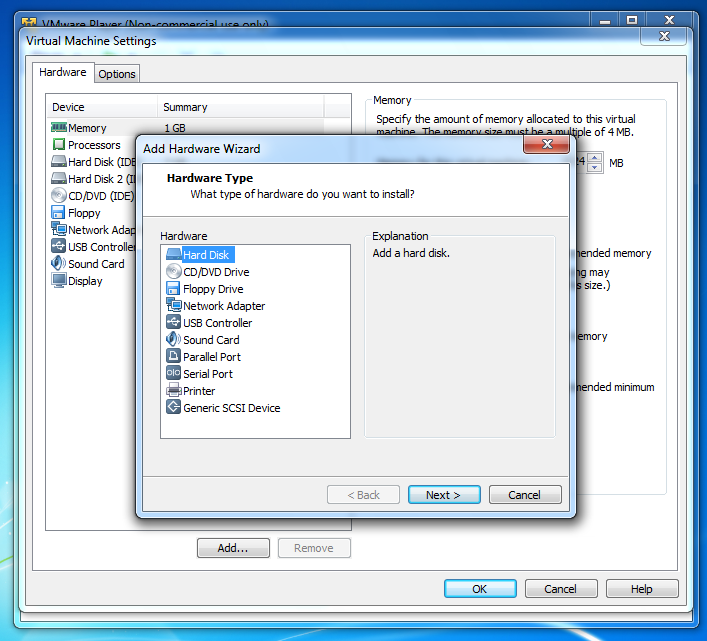
Task: Click Sound Card icon in Settings device list
Action: pyautogui.click(x=59, y=263)
